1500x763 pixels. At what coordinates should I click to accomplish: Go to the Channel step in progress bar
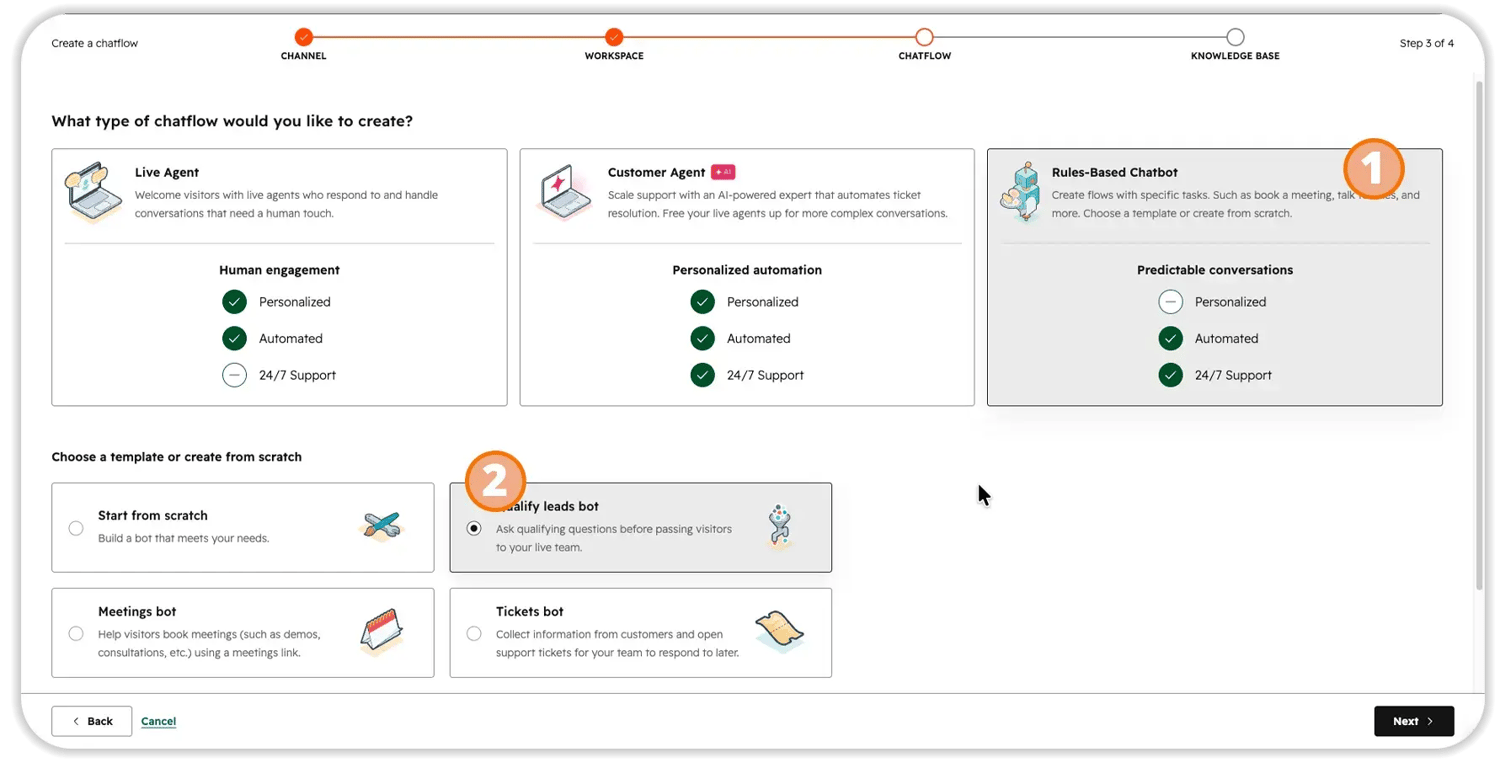pos(304,37)
